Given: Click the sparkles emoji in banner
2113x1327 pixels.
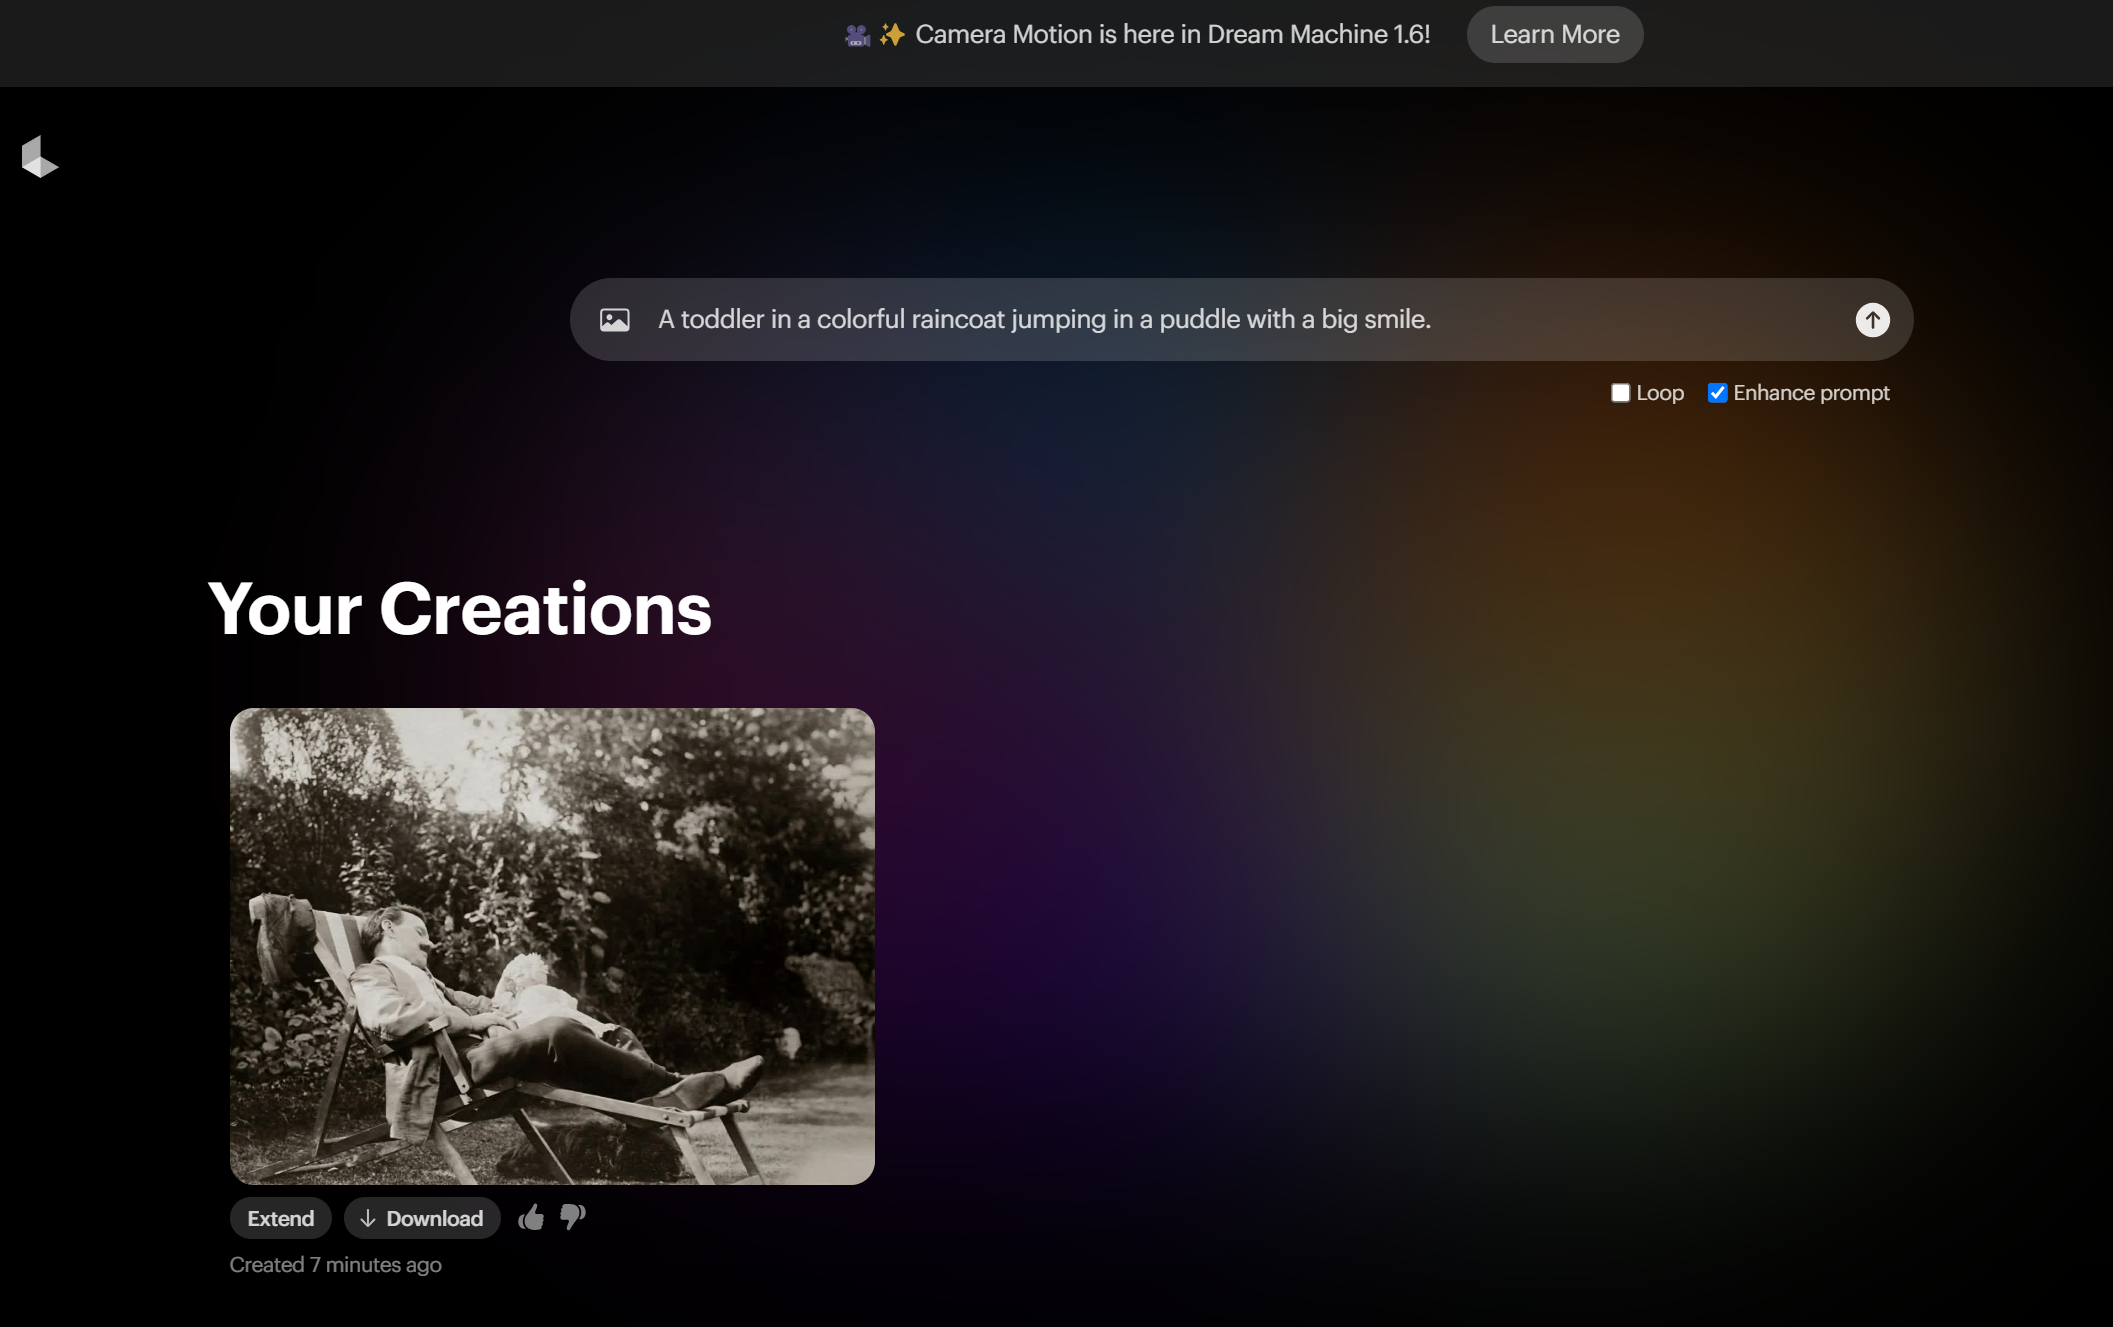Looking at the screenshot, I should coord(891,35).
